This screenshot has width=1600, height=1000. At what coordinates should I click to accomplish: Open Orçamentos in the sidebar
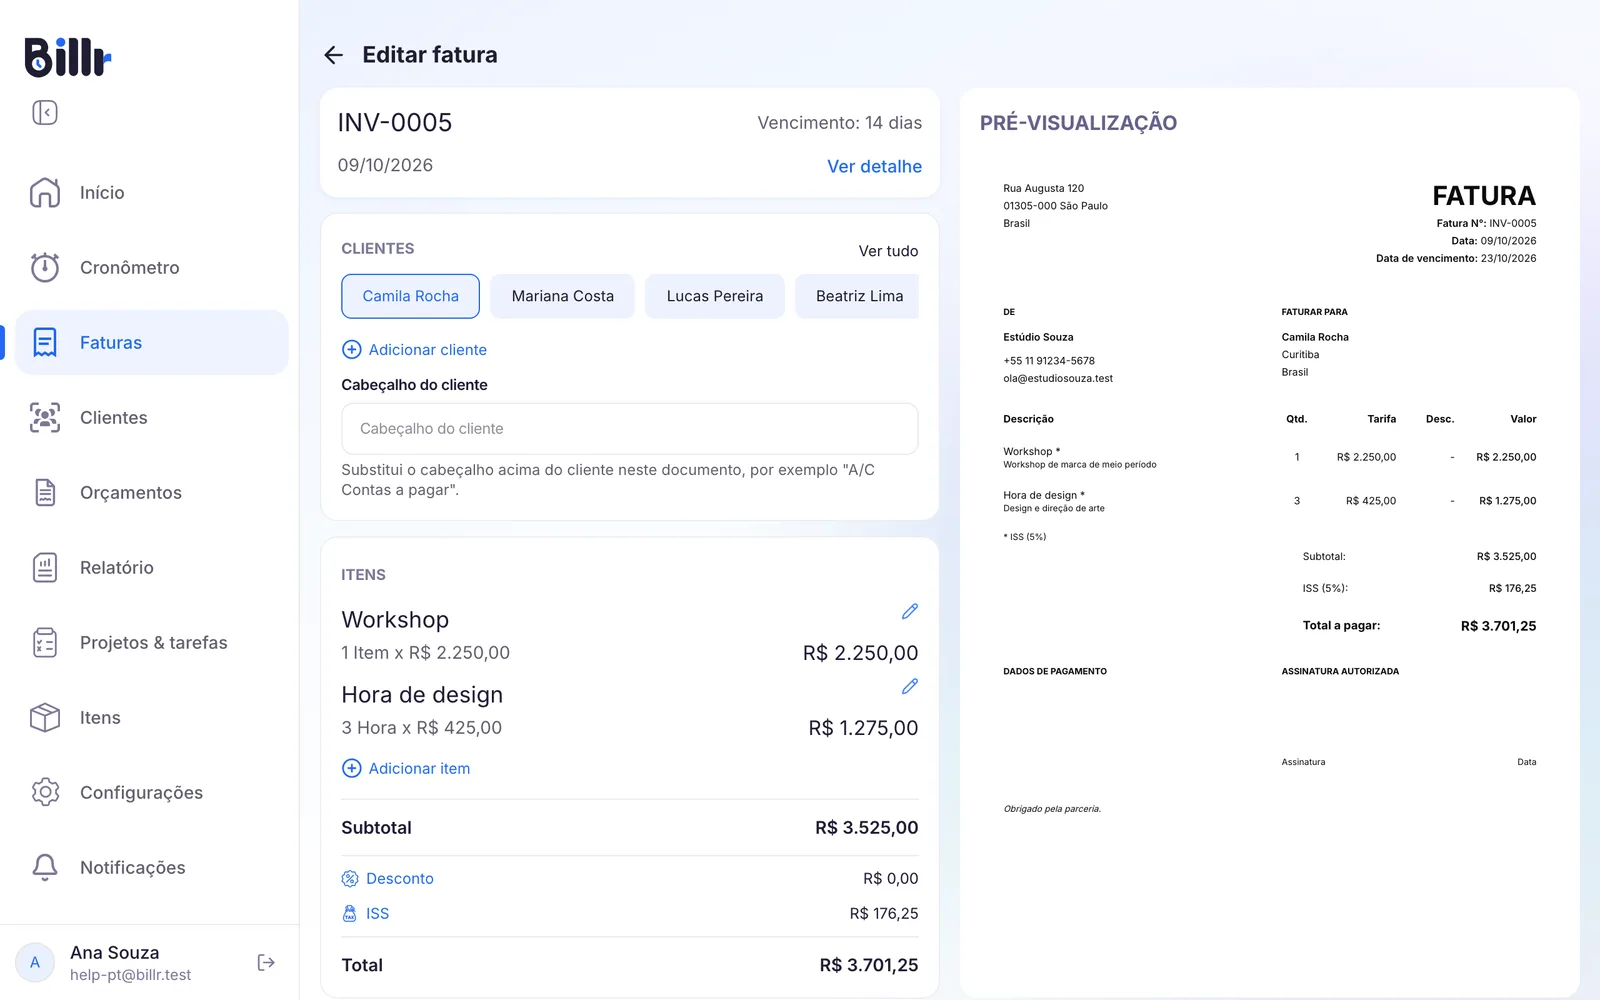pos(152,492)
